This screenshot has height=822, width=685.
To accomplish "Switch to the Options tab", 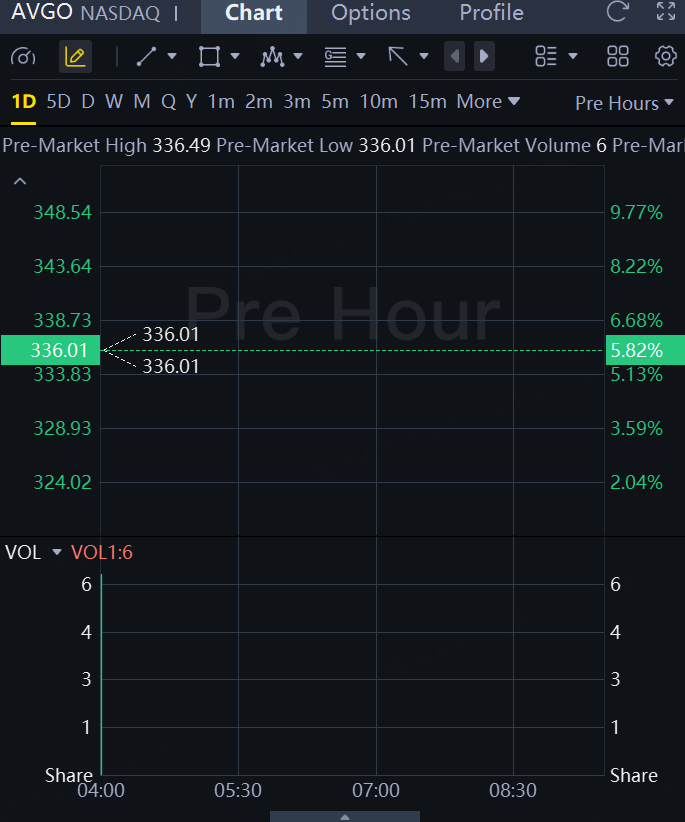I will [371, 14].
